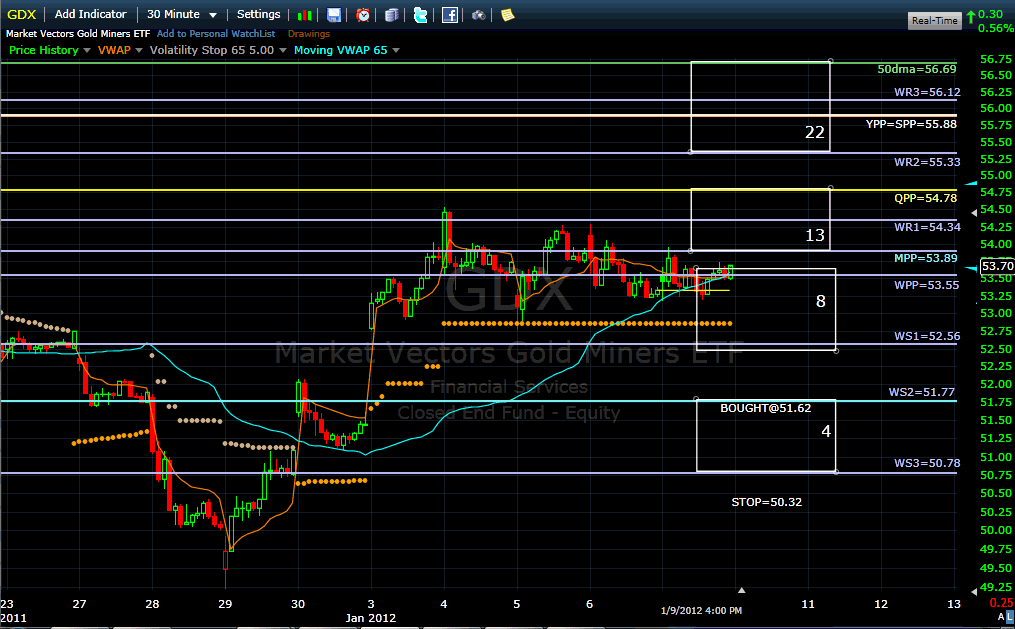The width and height of the screenshot is (1015, 629).
Task: Click the grey arrow marker near 49.25 on the price axis
Action: [975, 591]
